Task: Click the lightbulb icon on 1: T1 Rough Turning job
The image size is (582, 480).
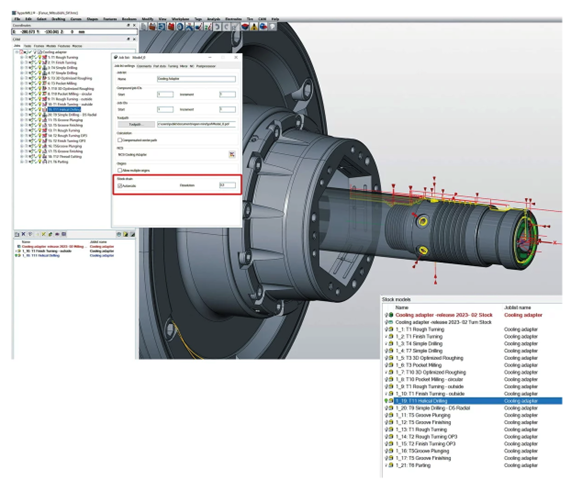Action: pos(40,58)
